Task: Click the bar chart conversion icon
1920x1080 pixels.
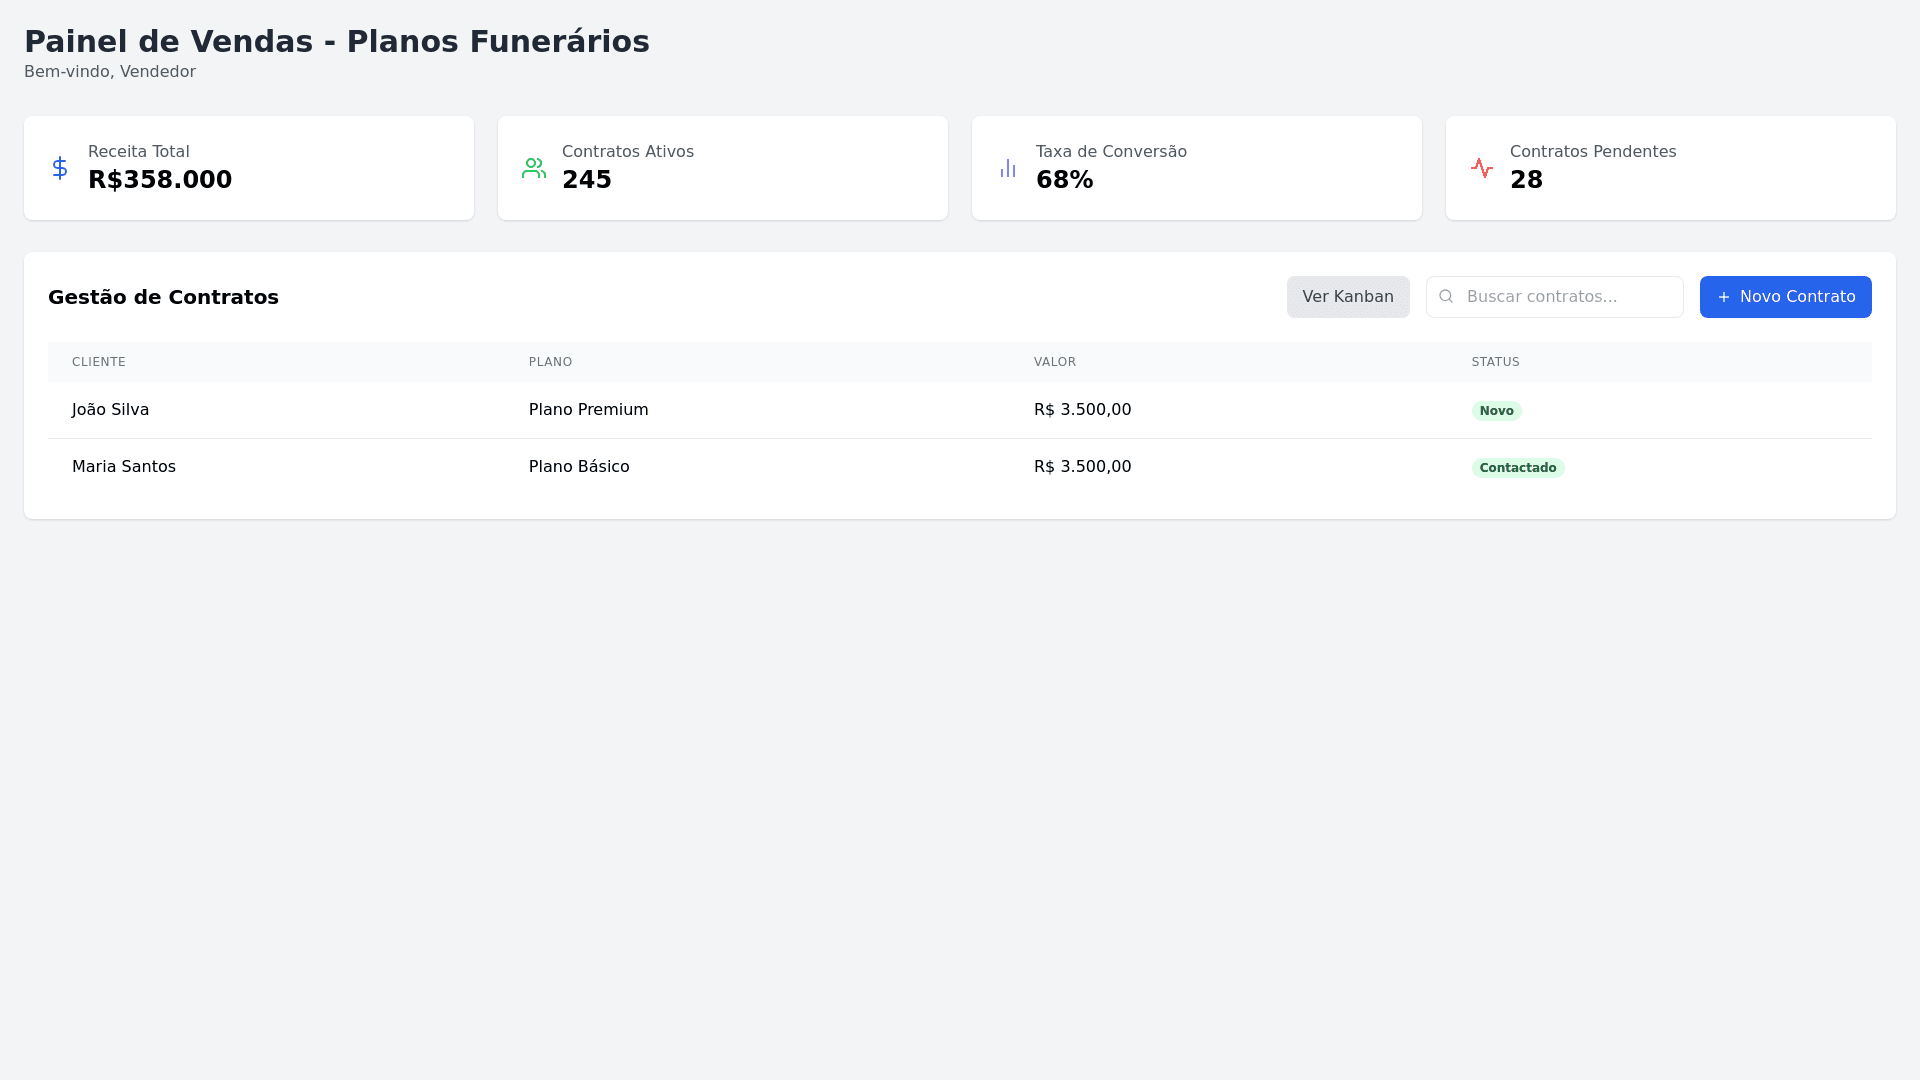Action: click(x=1008, y=168)
